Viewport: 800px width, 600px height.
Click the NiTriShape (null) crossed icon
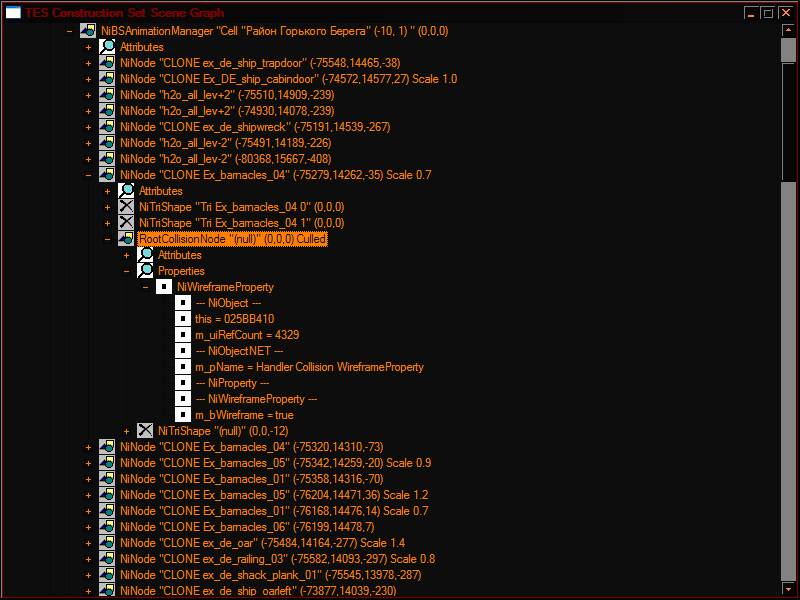[x=145, y=431]
